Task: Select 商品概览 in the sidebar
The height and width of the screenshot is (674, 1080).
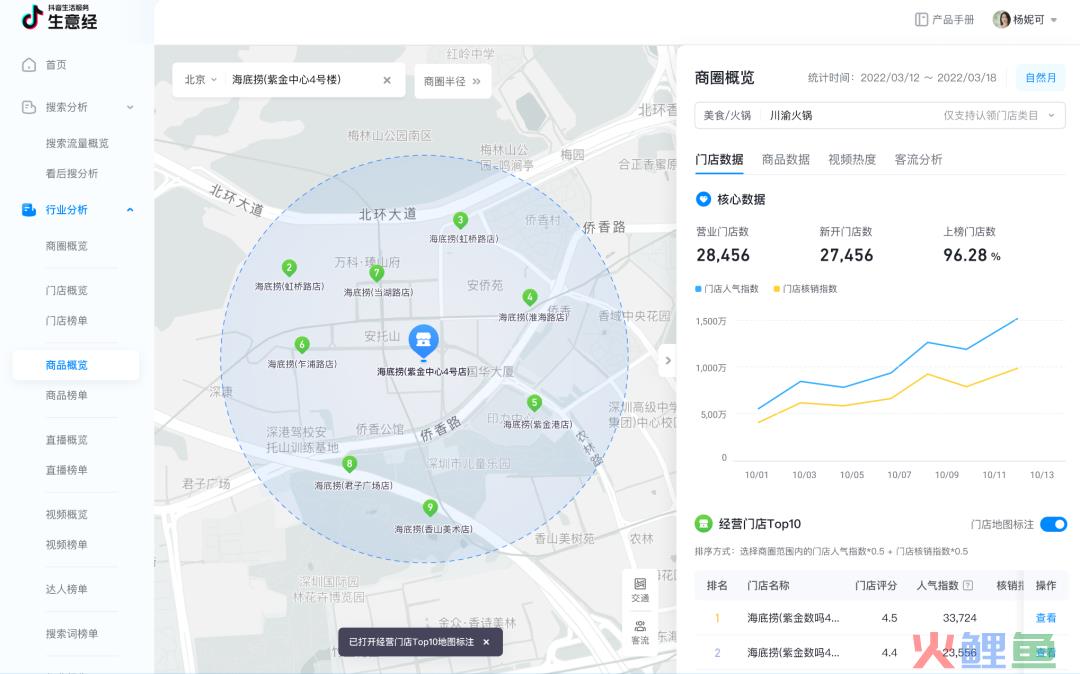Action: point(76,365)
